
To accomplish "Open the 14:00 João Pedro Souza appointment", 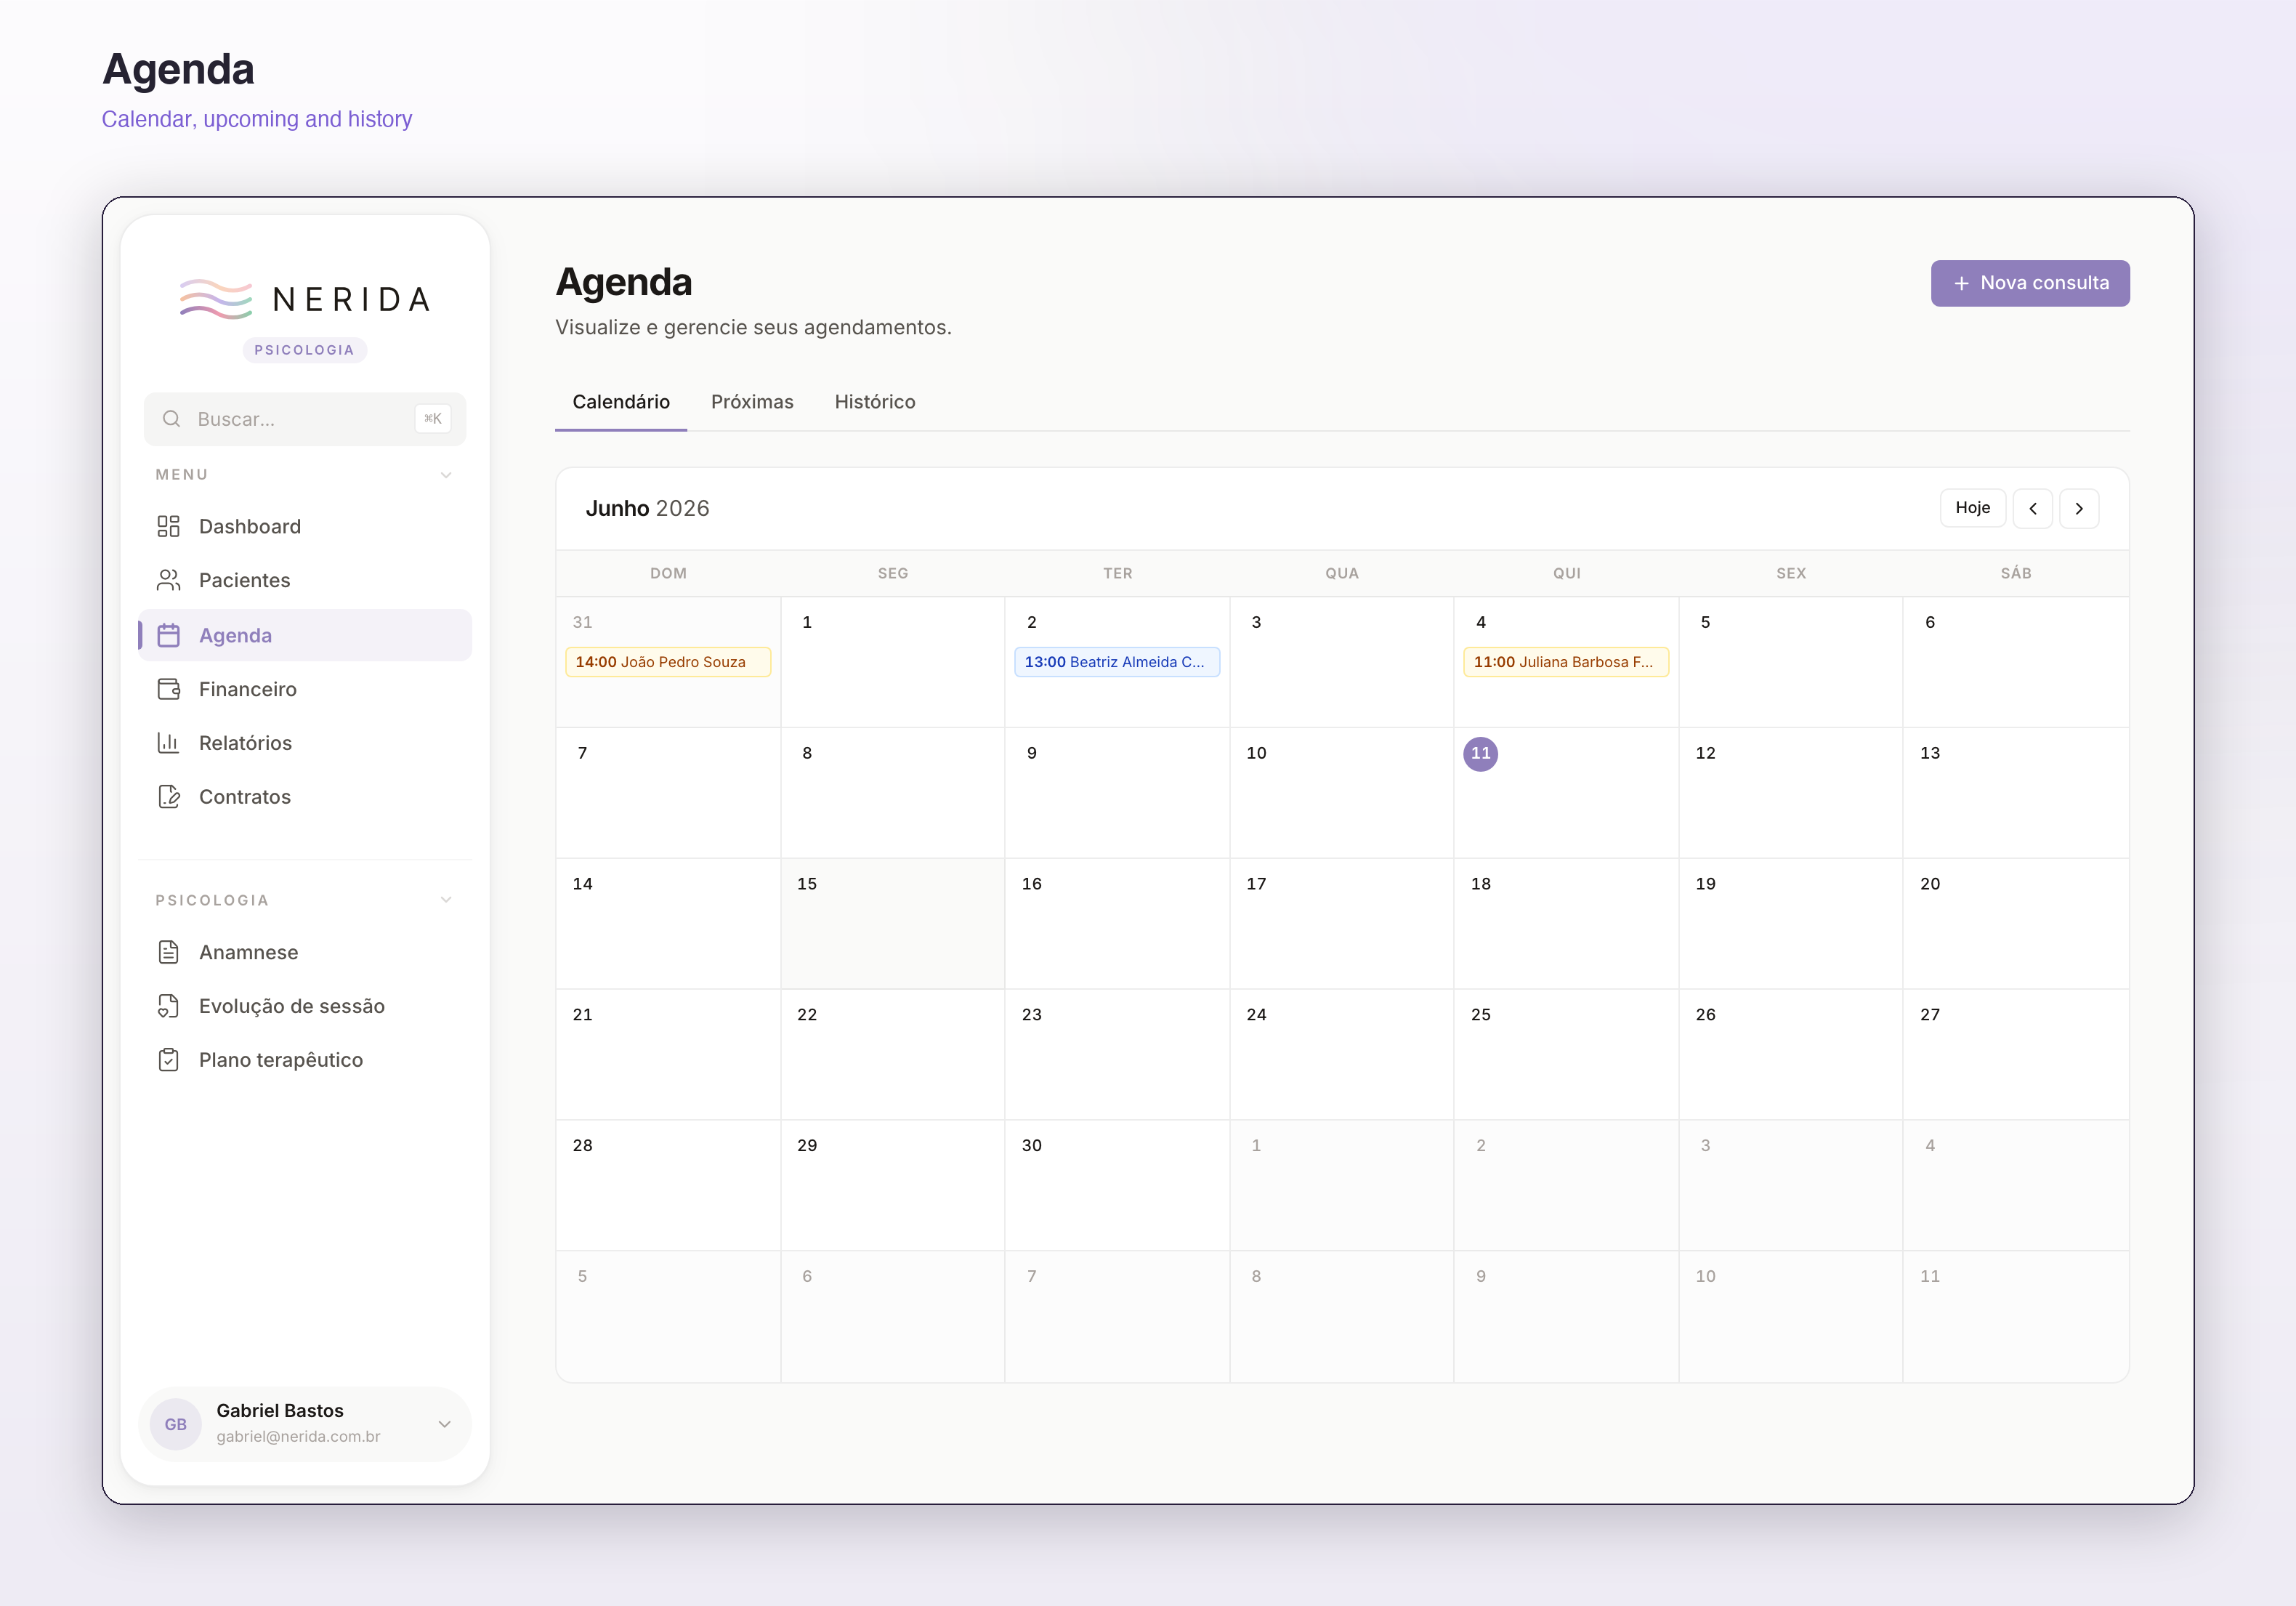I will pyautogui.click(x=668, y=662).
